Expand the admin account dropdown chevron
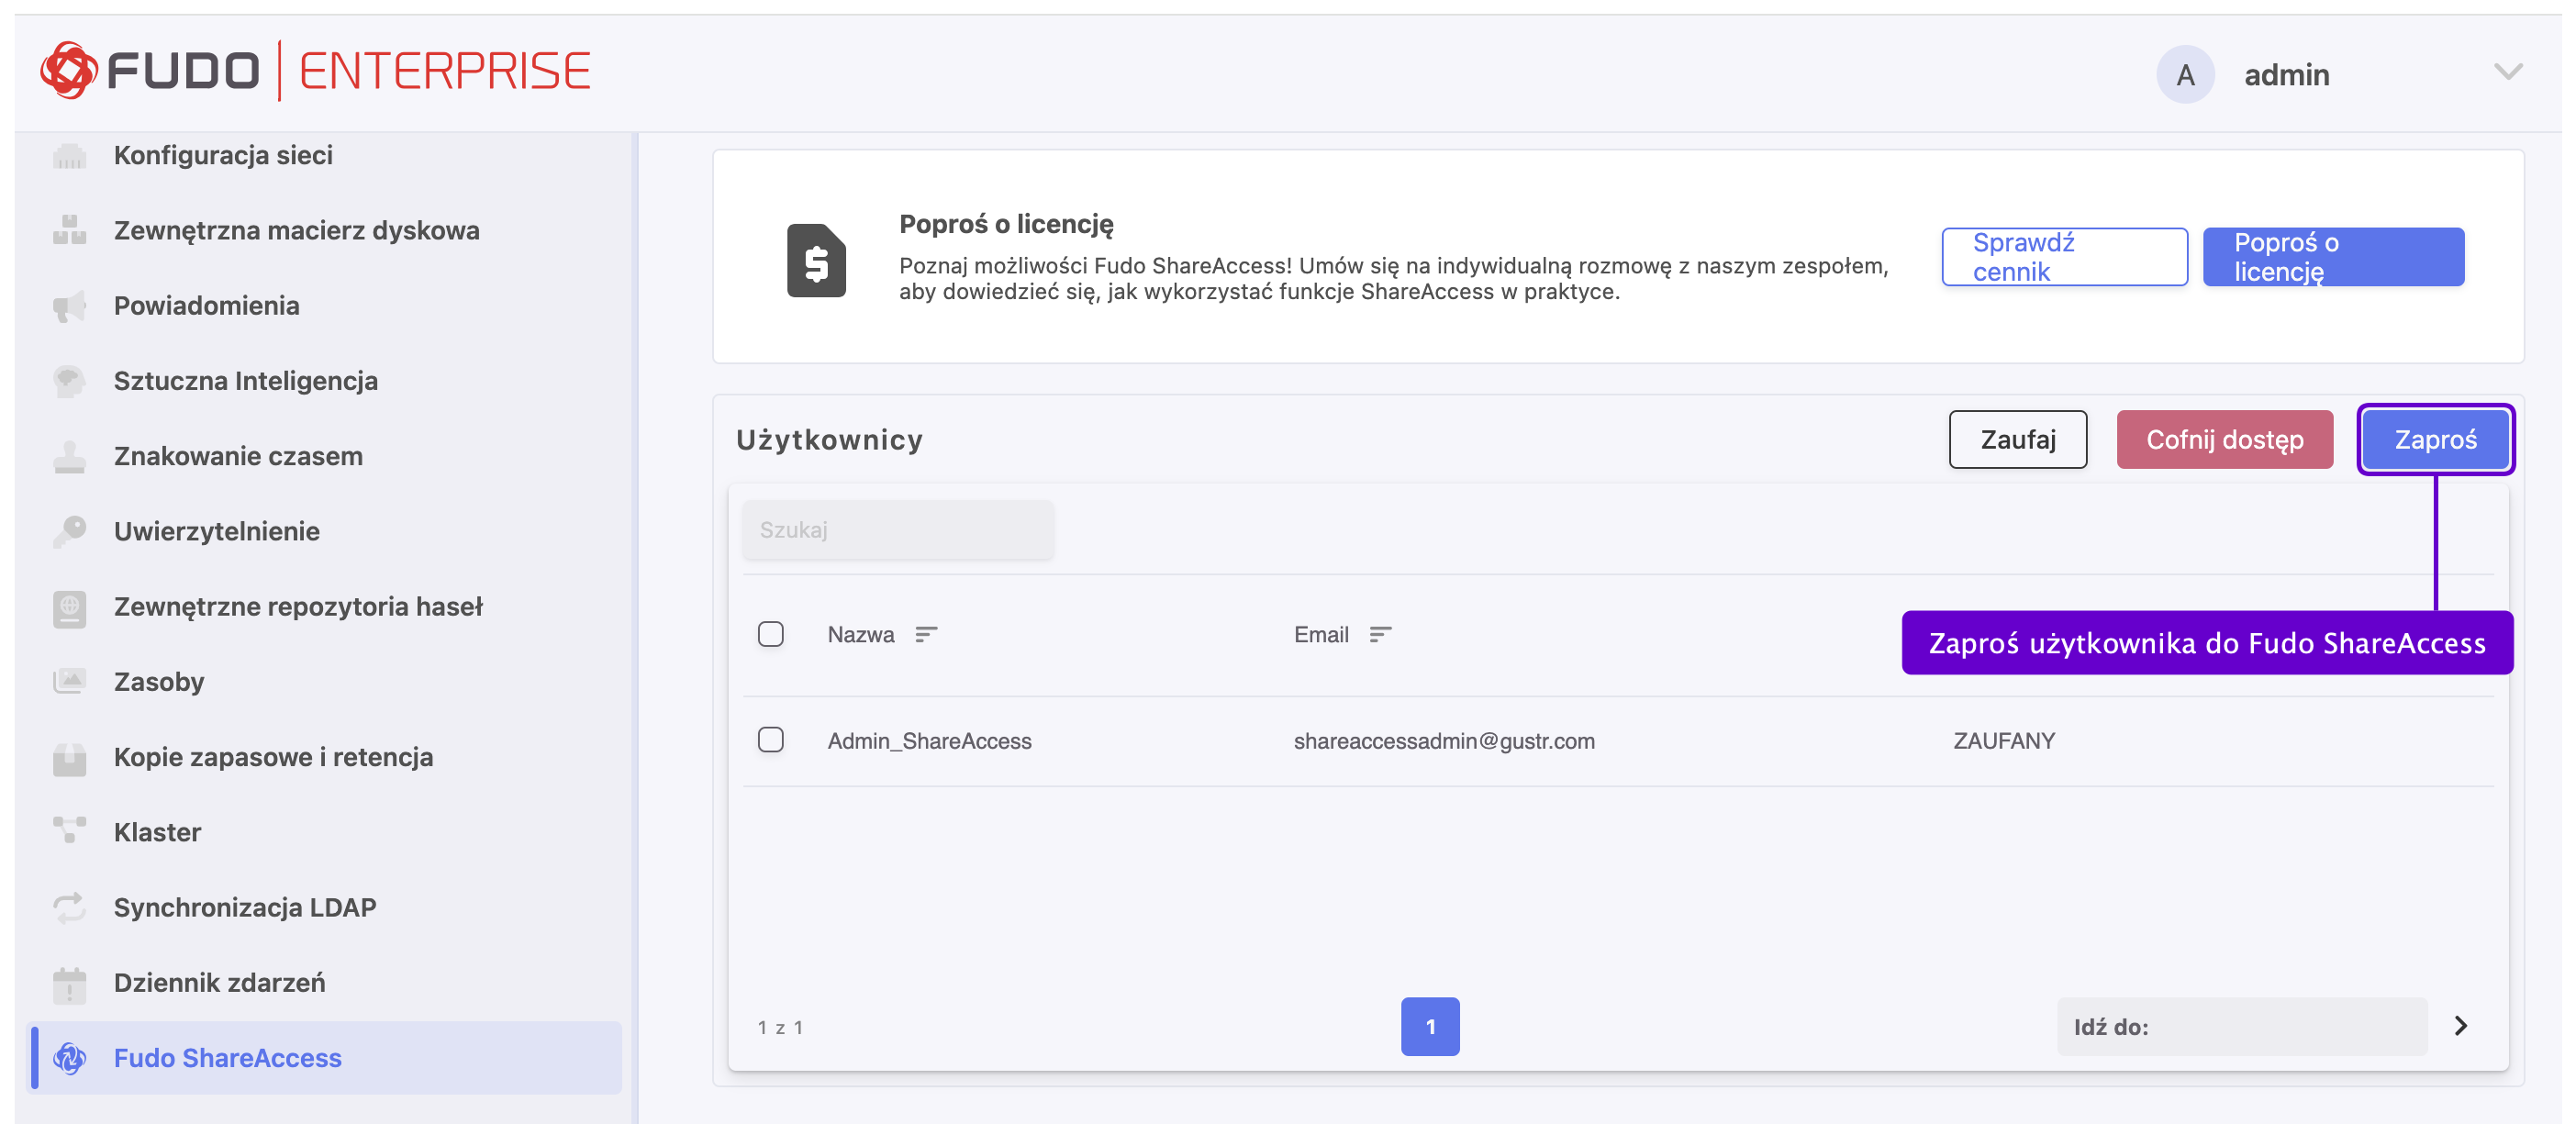The image size is (2576, 1146). 2507,72
